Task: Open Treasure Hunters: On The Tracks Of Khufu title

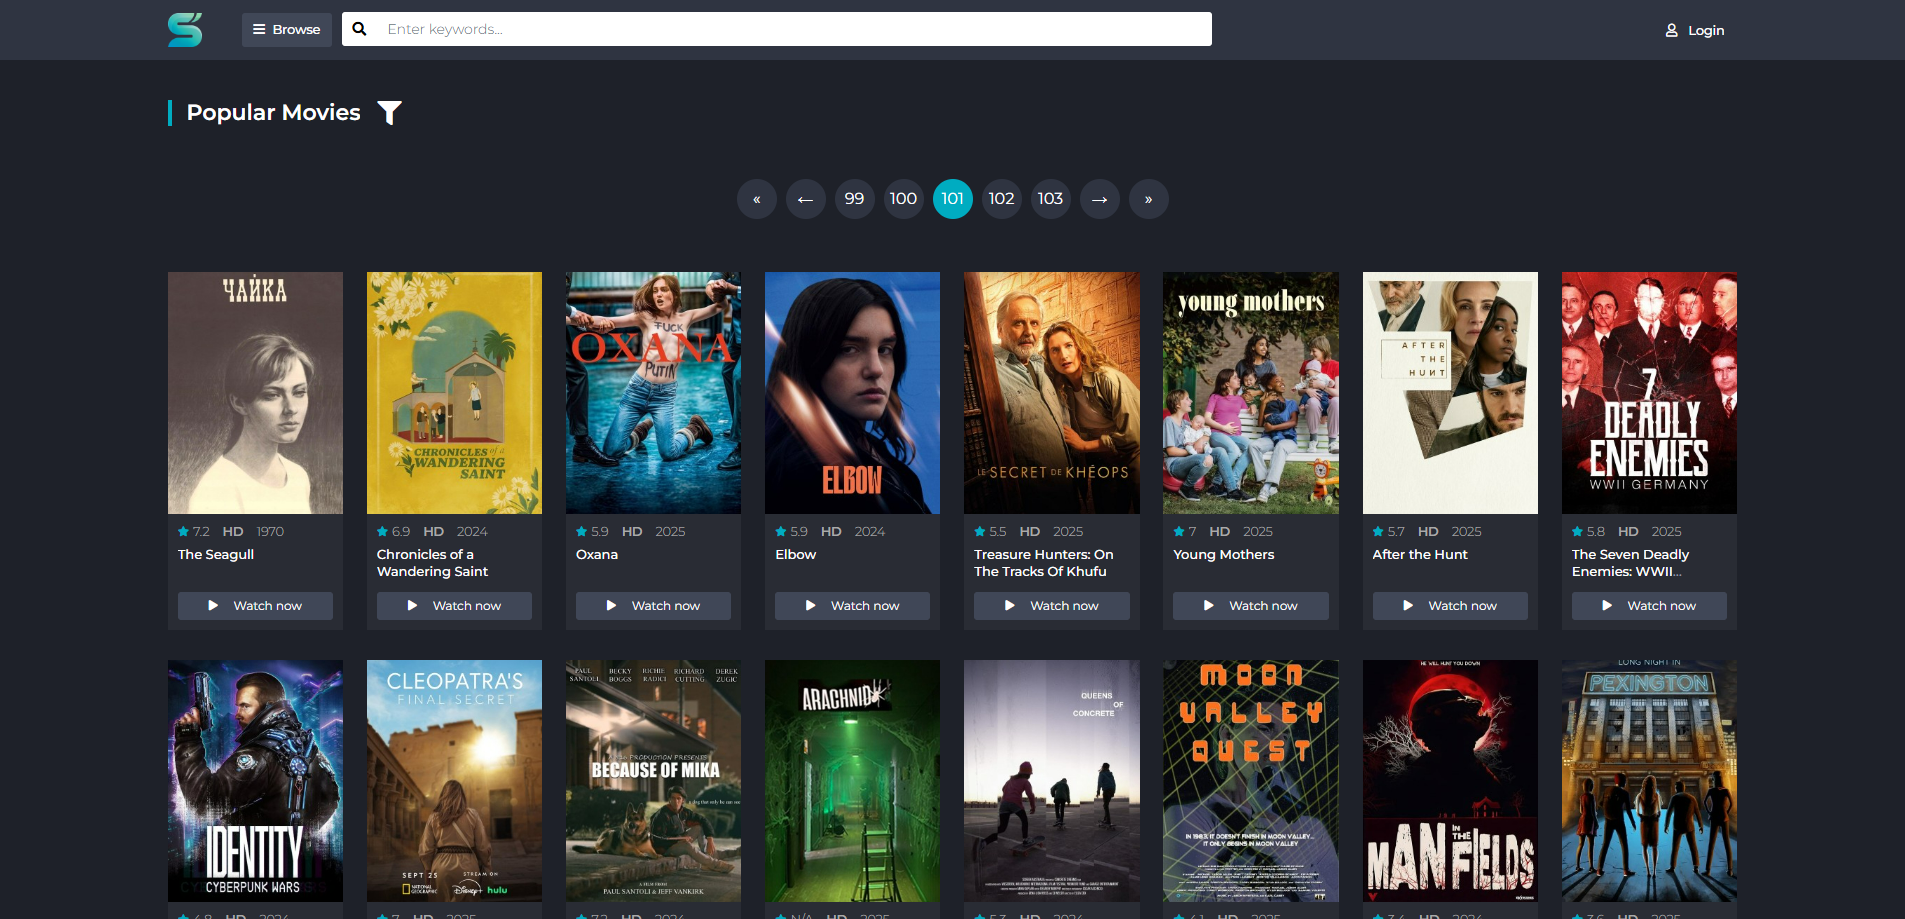Action: (x=1044, y=563)
